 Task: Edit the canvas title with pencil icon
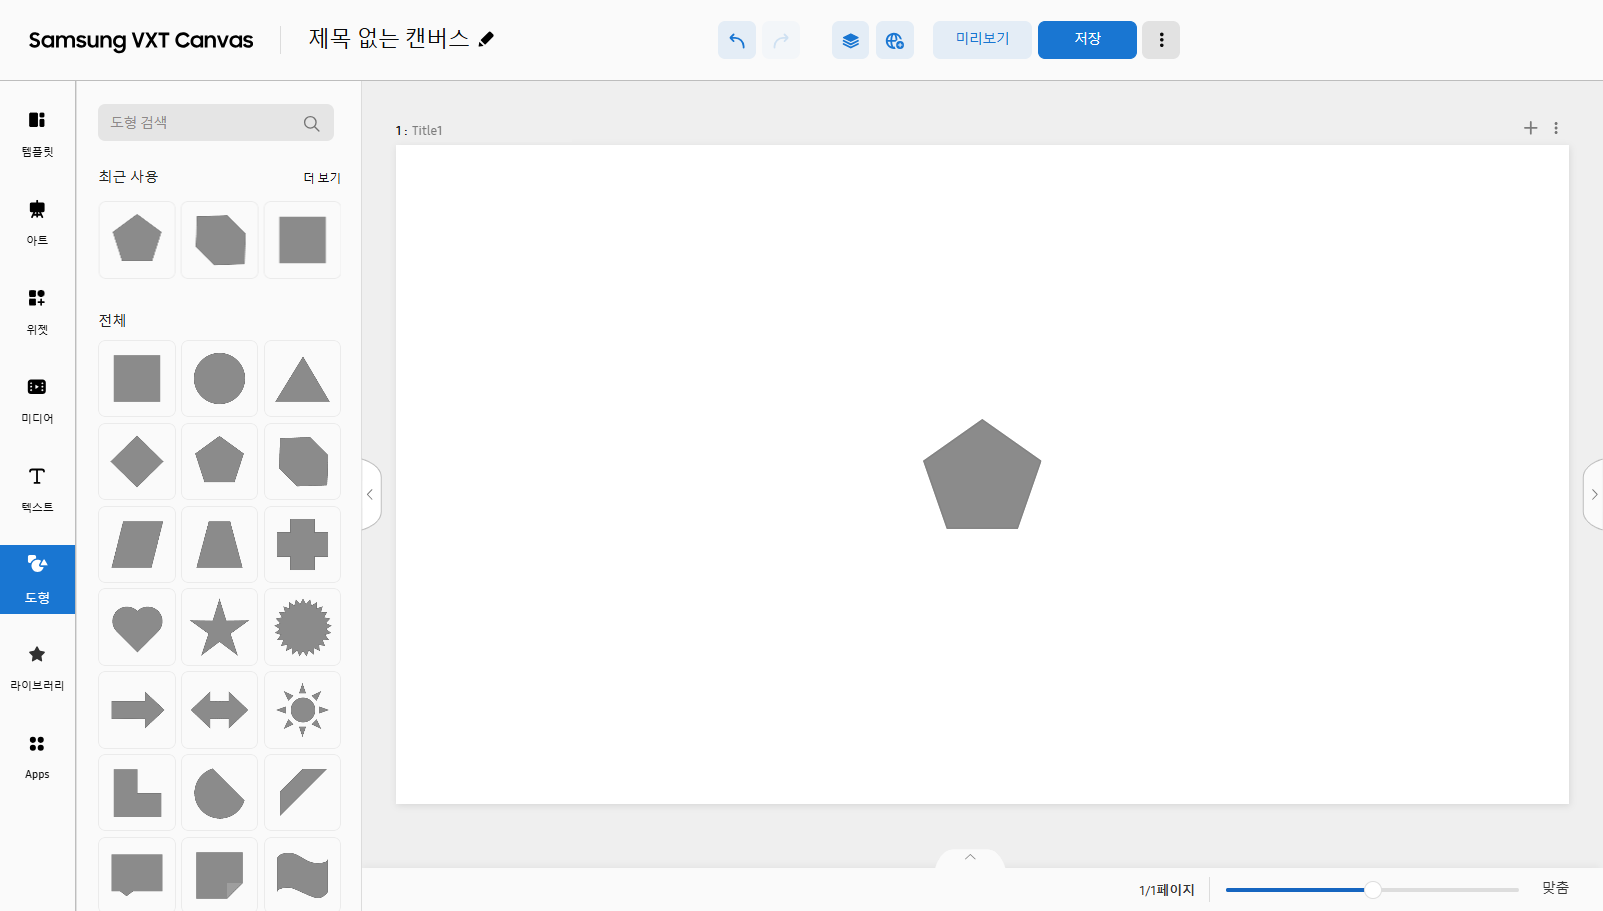(487, 39)
